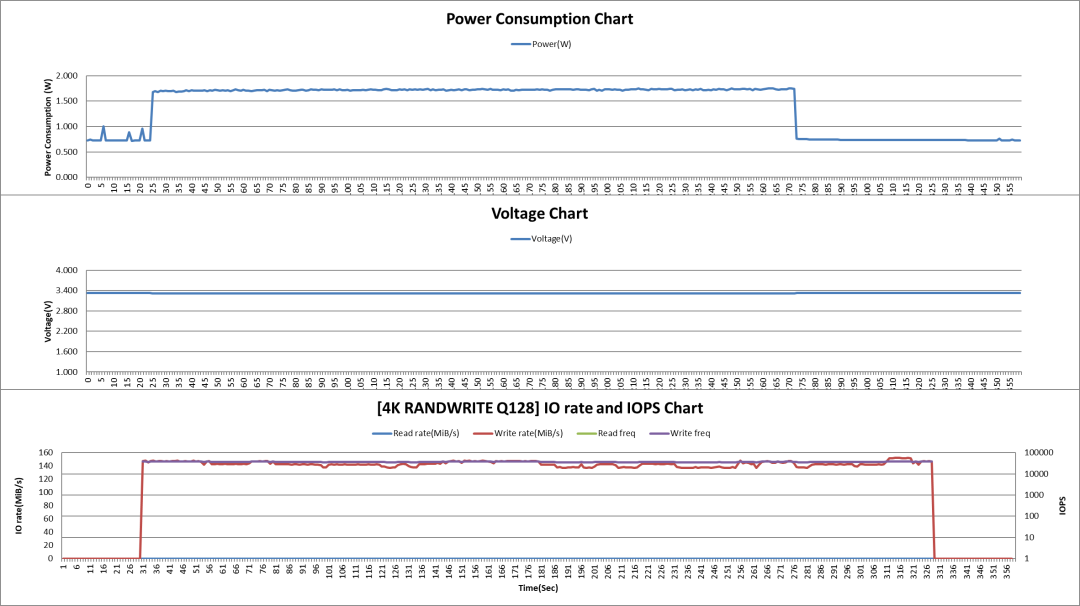
Task: Select the Read rate(MiB/s) legend label
Action: pos(426,433)
